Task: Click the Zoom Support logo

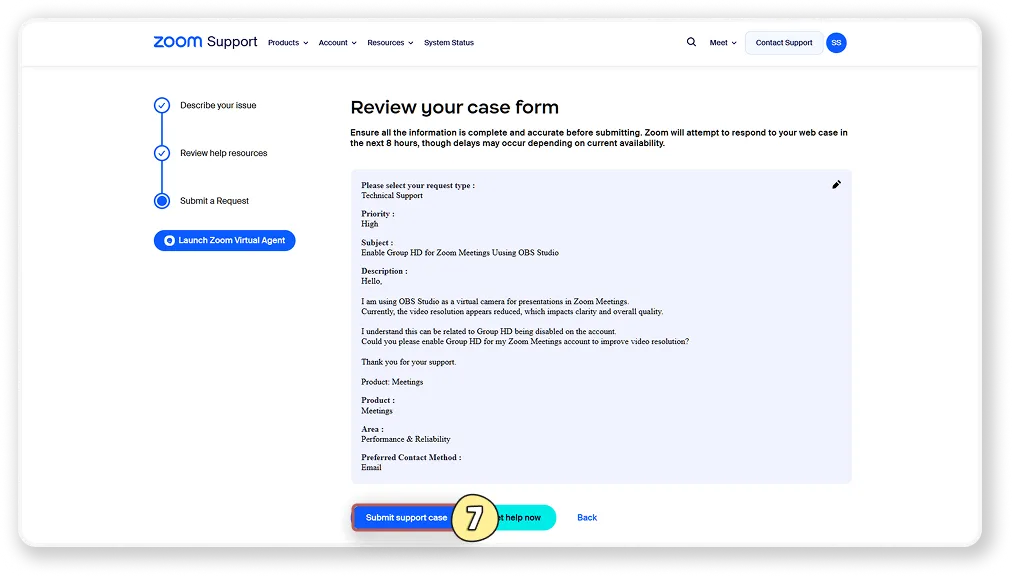Action: coord(205,42)
